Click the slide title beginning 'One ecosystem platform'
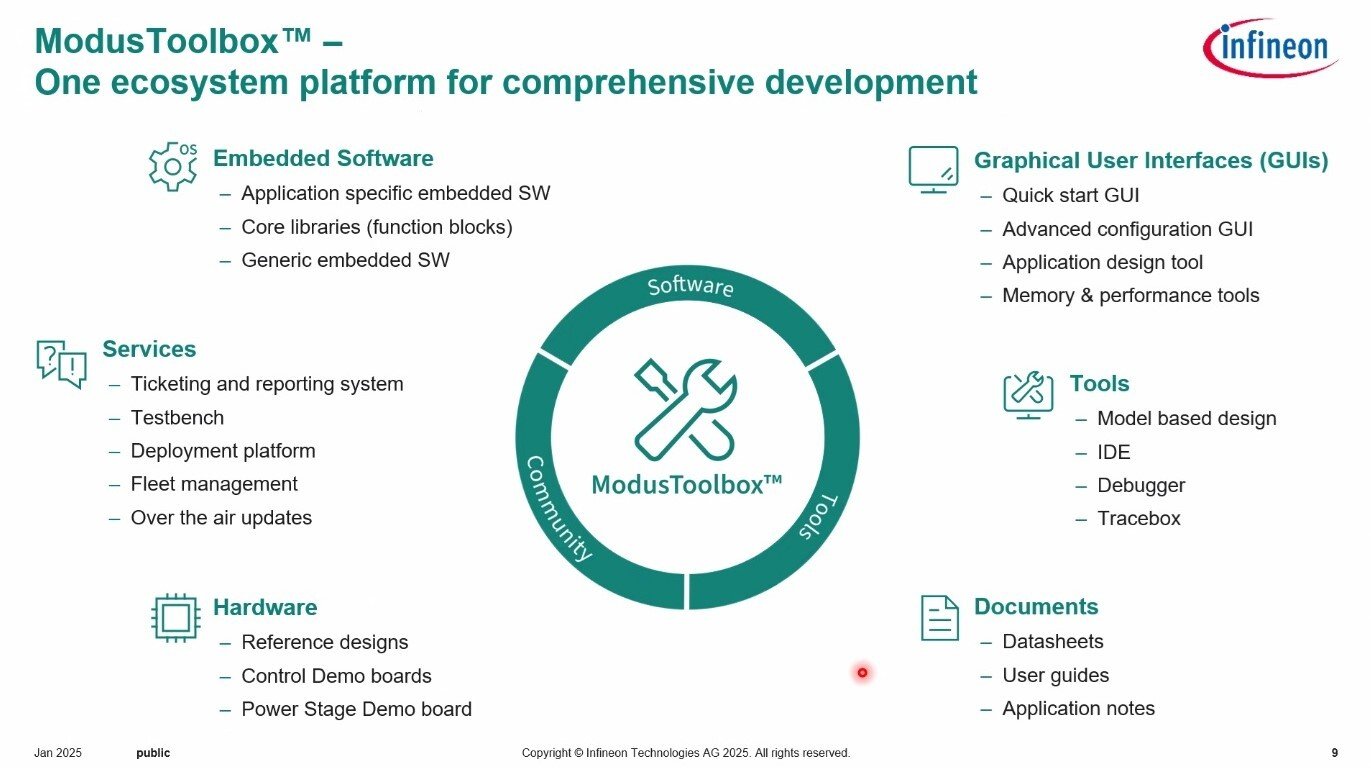Image resolution: width=1371 pixels, height=768 pixels. (506, 82)
